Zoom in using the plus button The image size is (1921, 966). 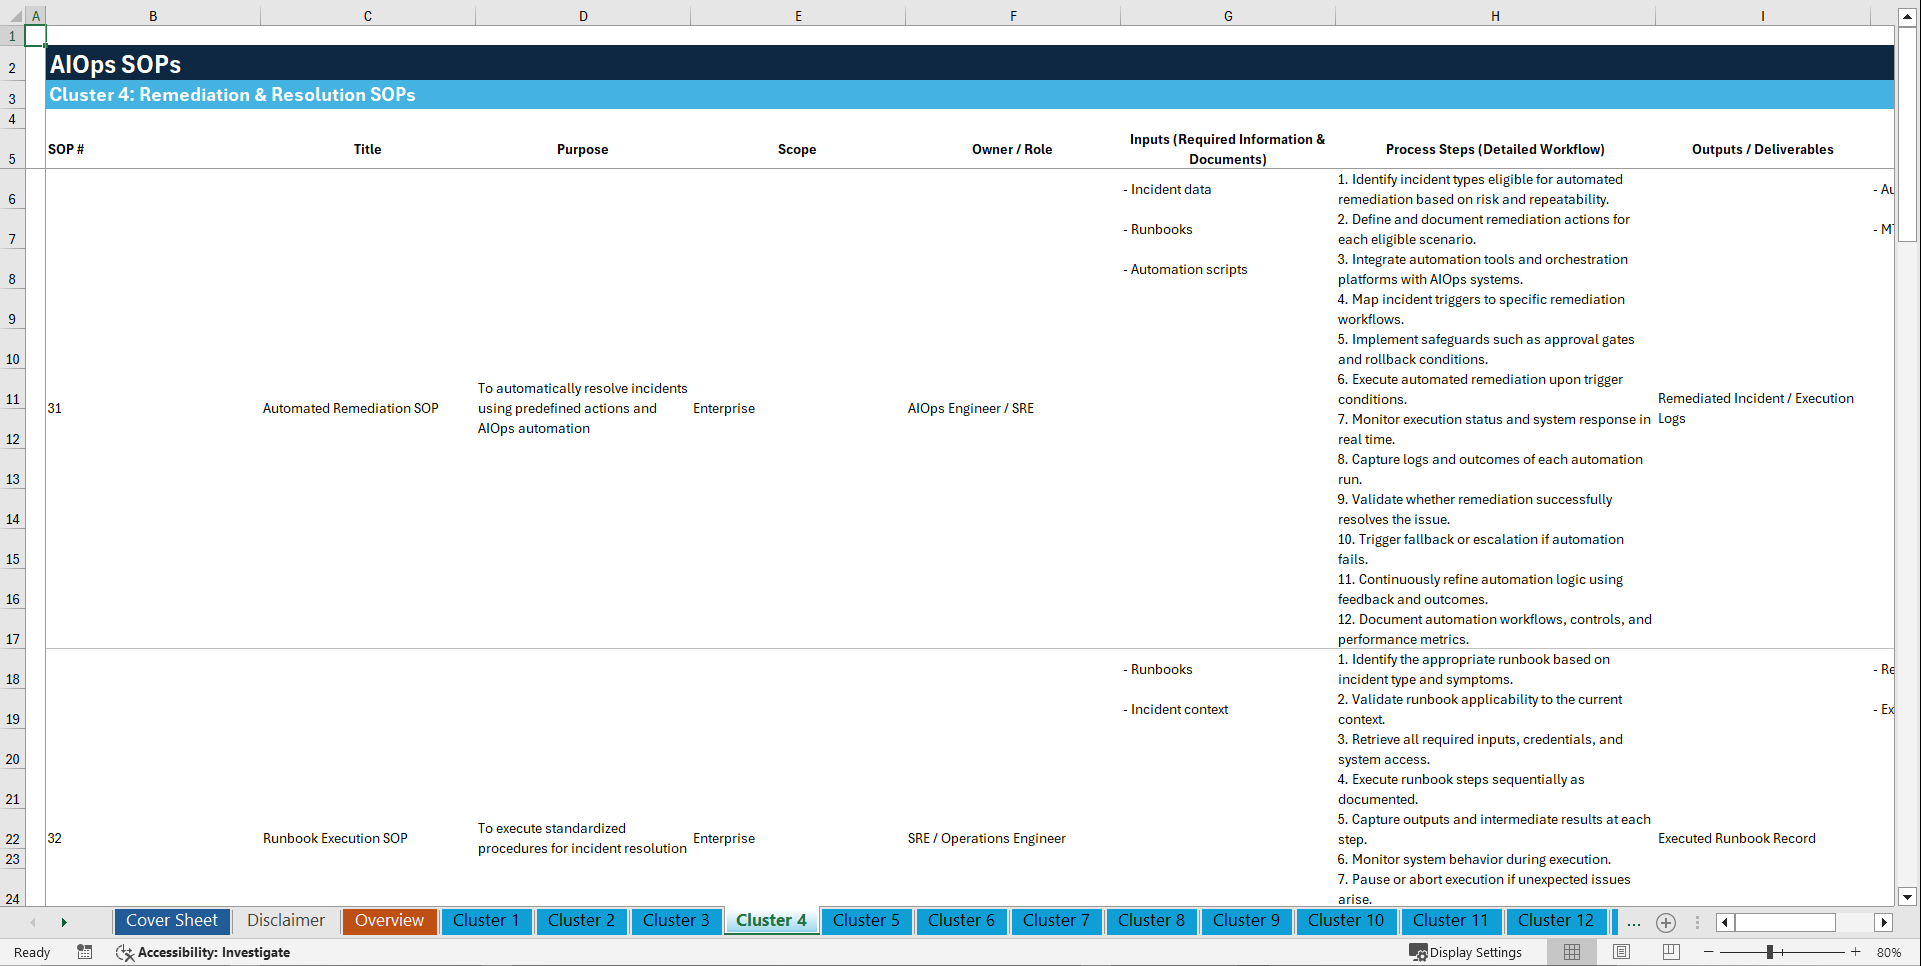1857,952
